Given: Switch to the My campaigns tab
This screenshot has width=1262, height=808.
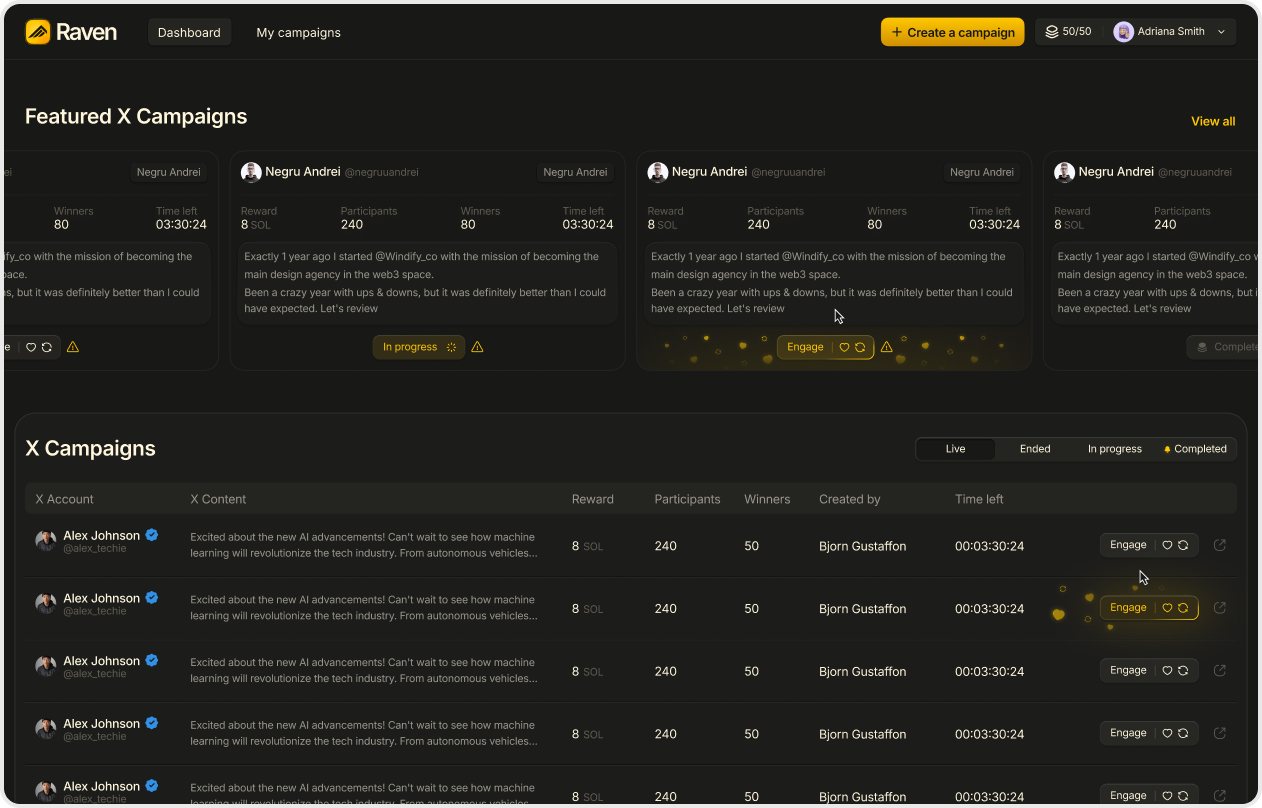Looking at the screenshot, I should pos(298,32).
